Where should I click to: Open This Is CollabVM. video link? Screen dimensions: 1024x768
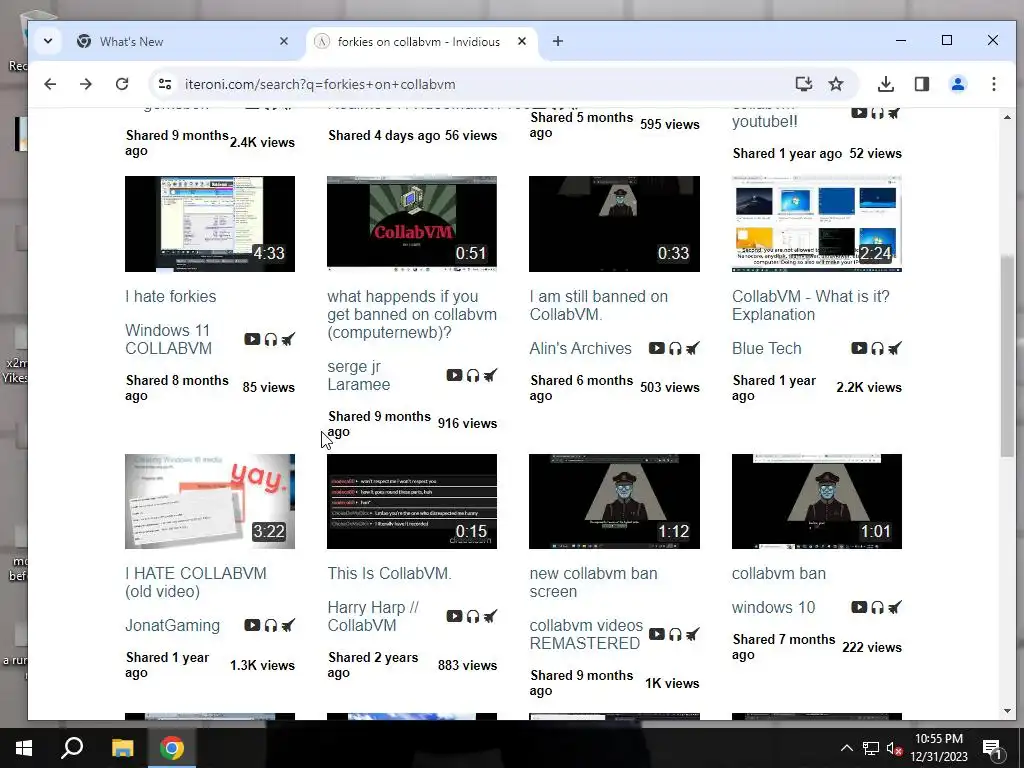coord(389,573)
